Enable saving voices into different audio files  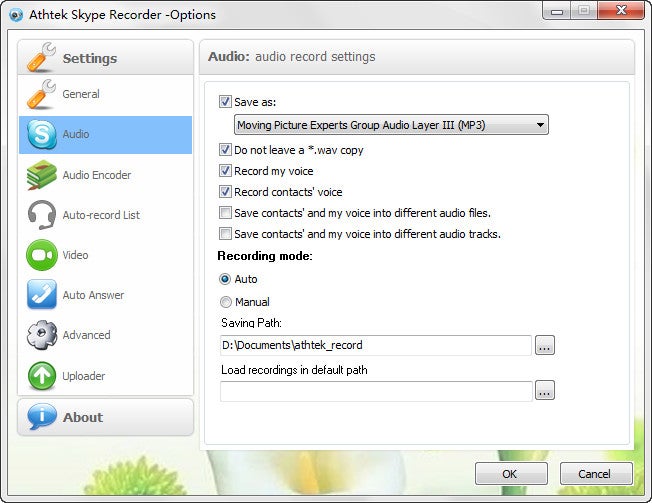[x=225, y=213]
